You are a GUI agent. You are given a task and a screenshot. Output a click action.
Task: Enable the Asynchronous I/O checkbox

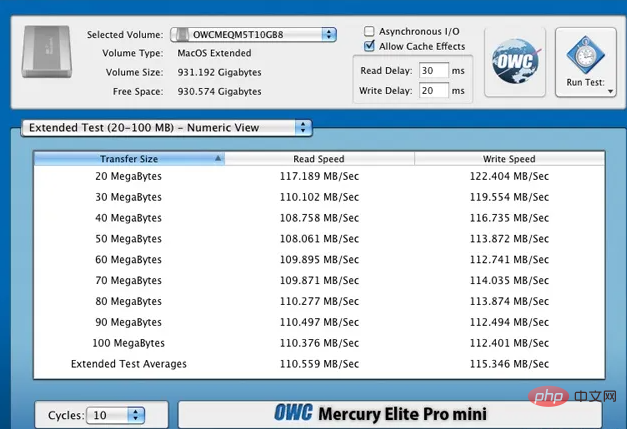tap(369, 31)
